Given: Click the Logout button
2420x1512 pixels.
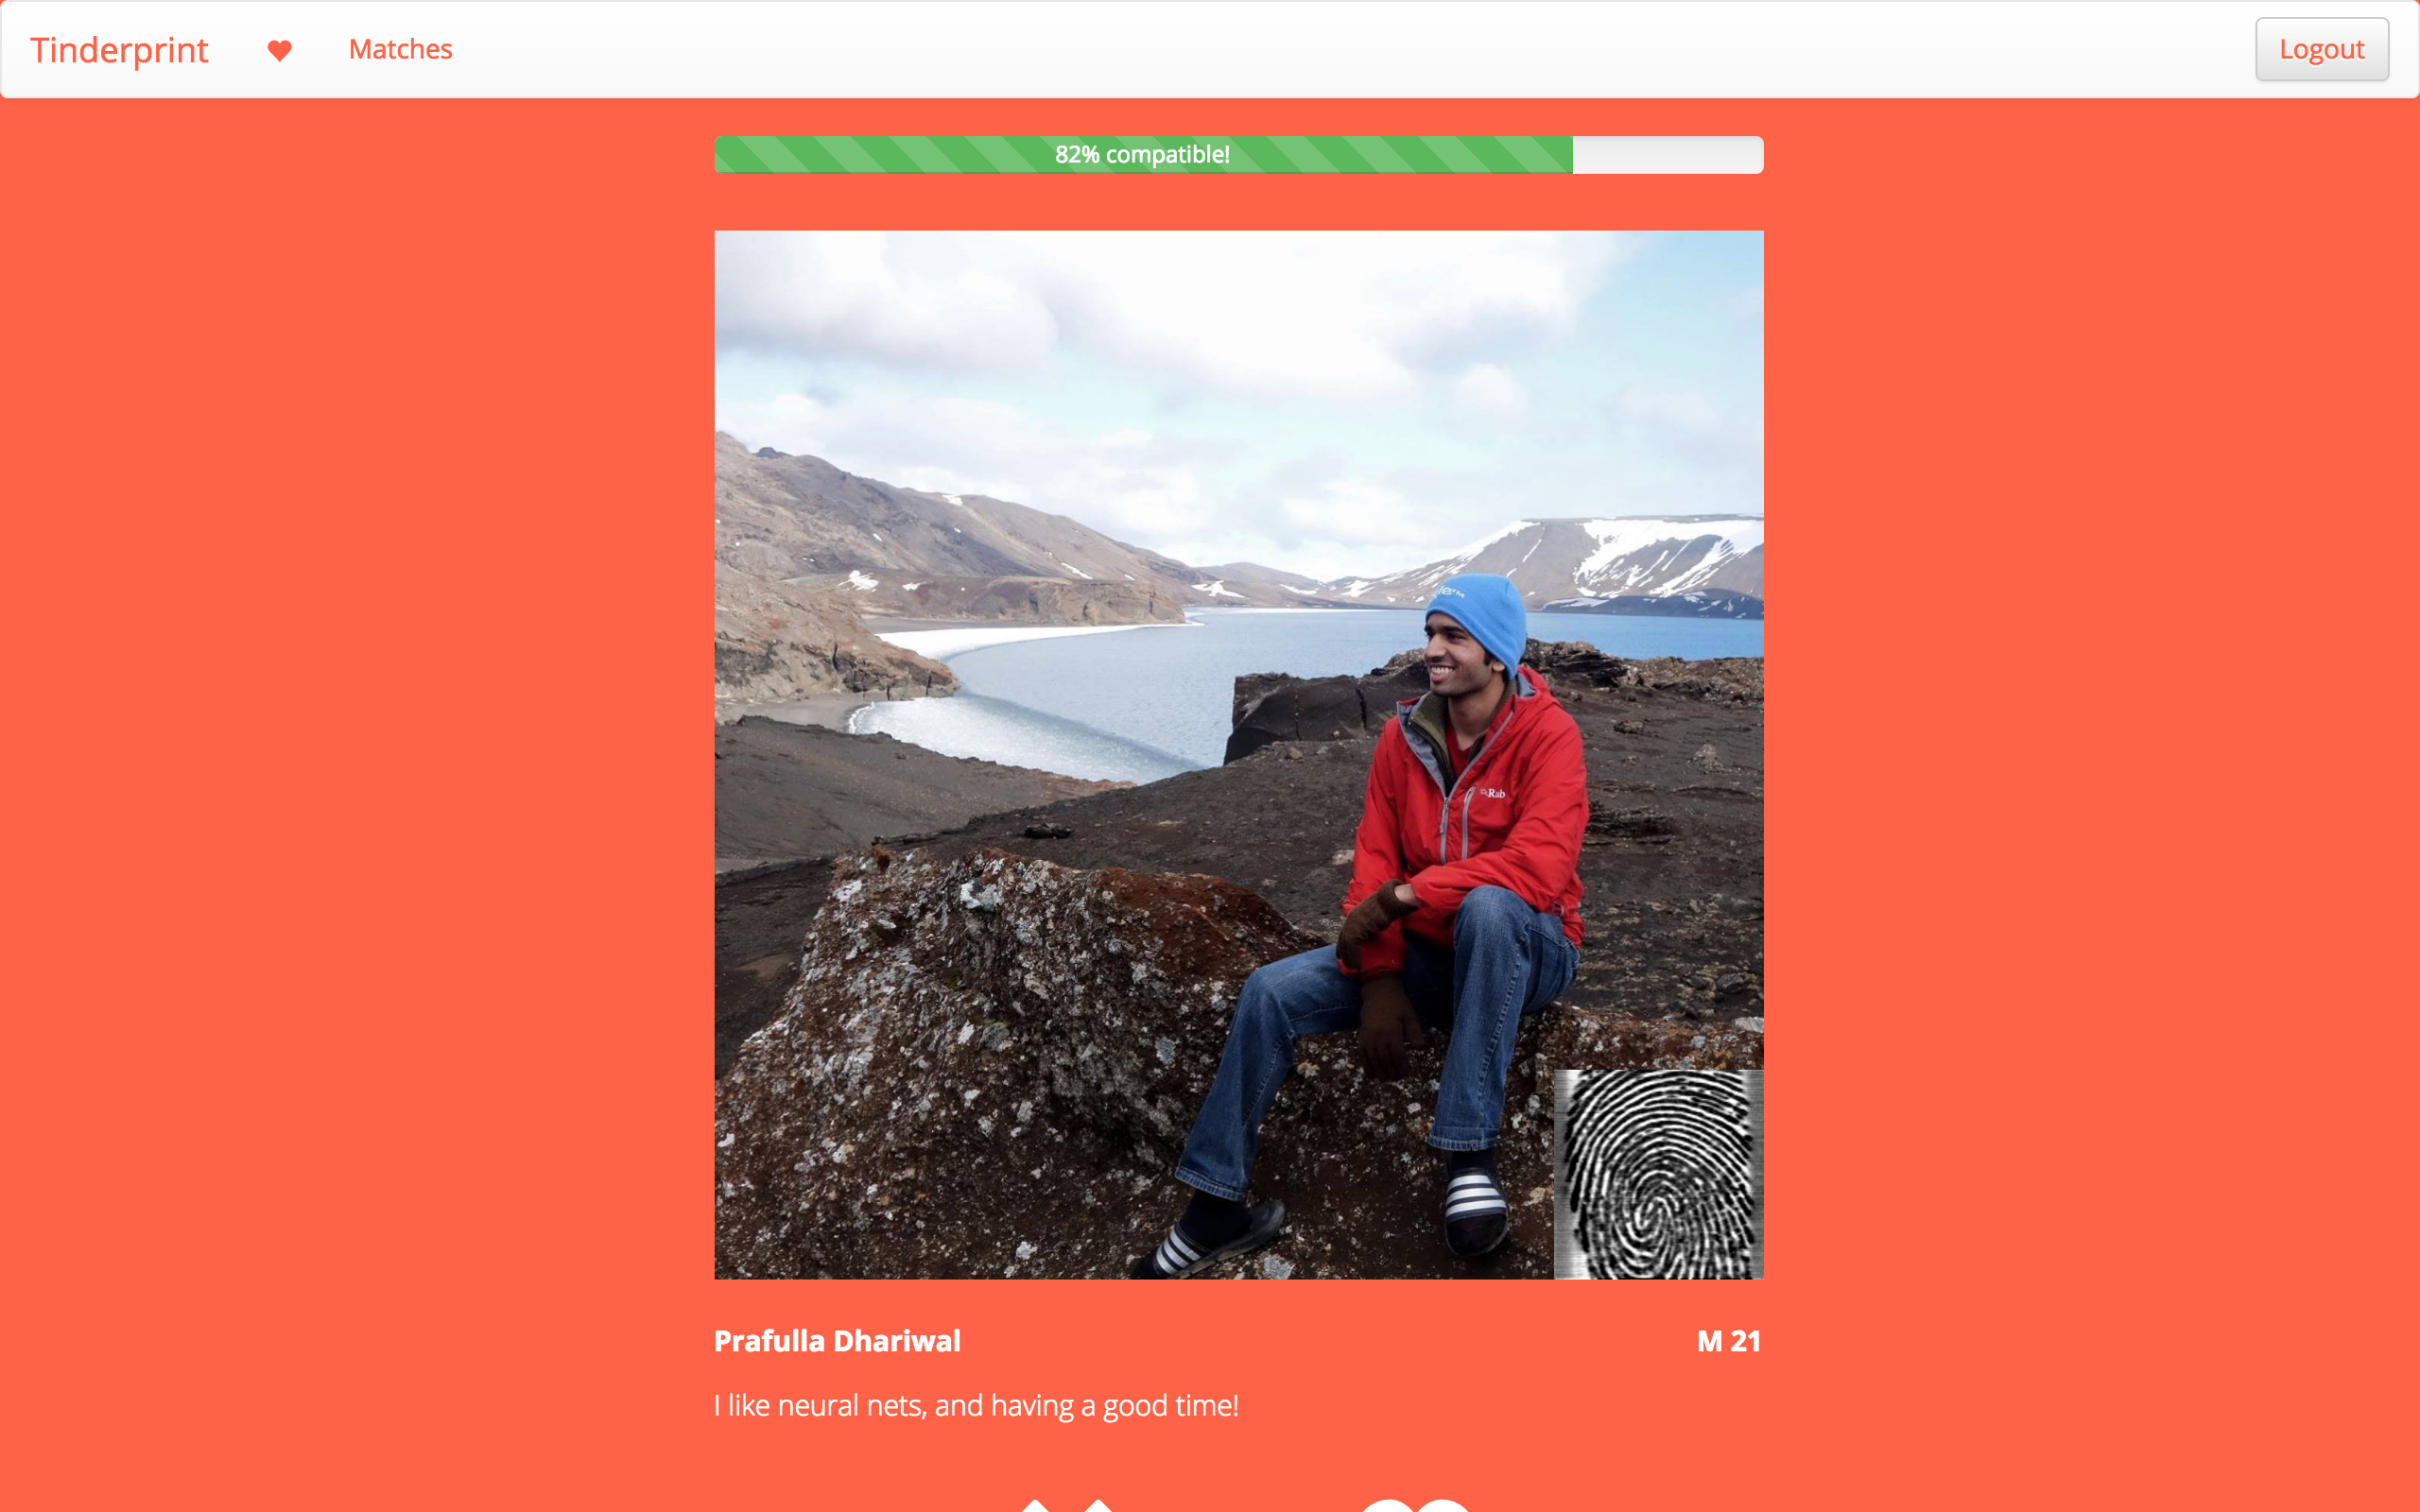Looking at the screenshot, I should click(2321, 49).
